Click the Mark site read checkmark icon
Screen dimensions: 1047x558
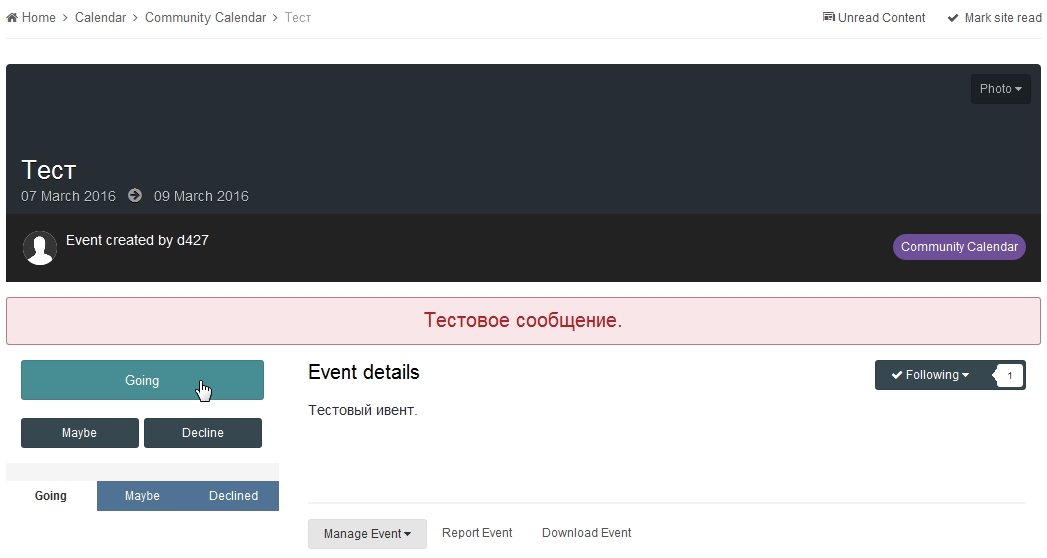pos(953,18)
